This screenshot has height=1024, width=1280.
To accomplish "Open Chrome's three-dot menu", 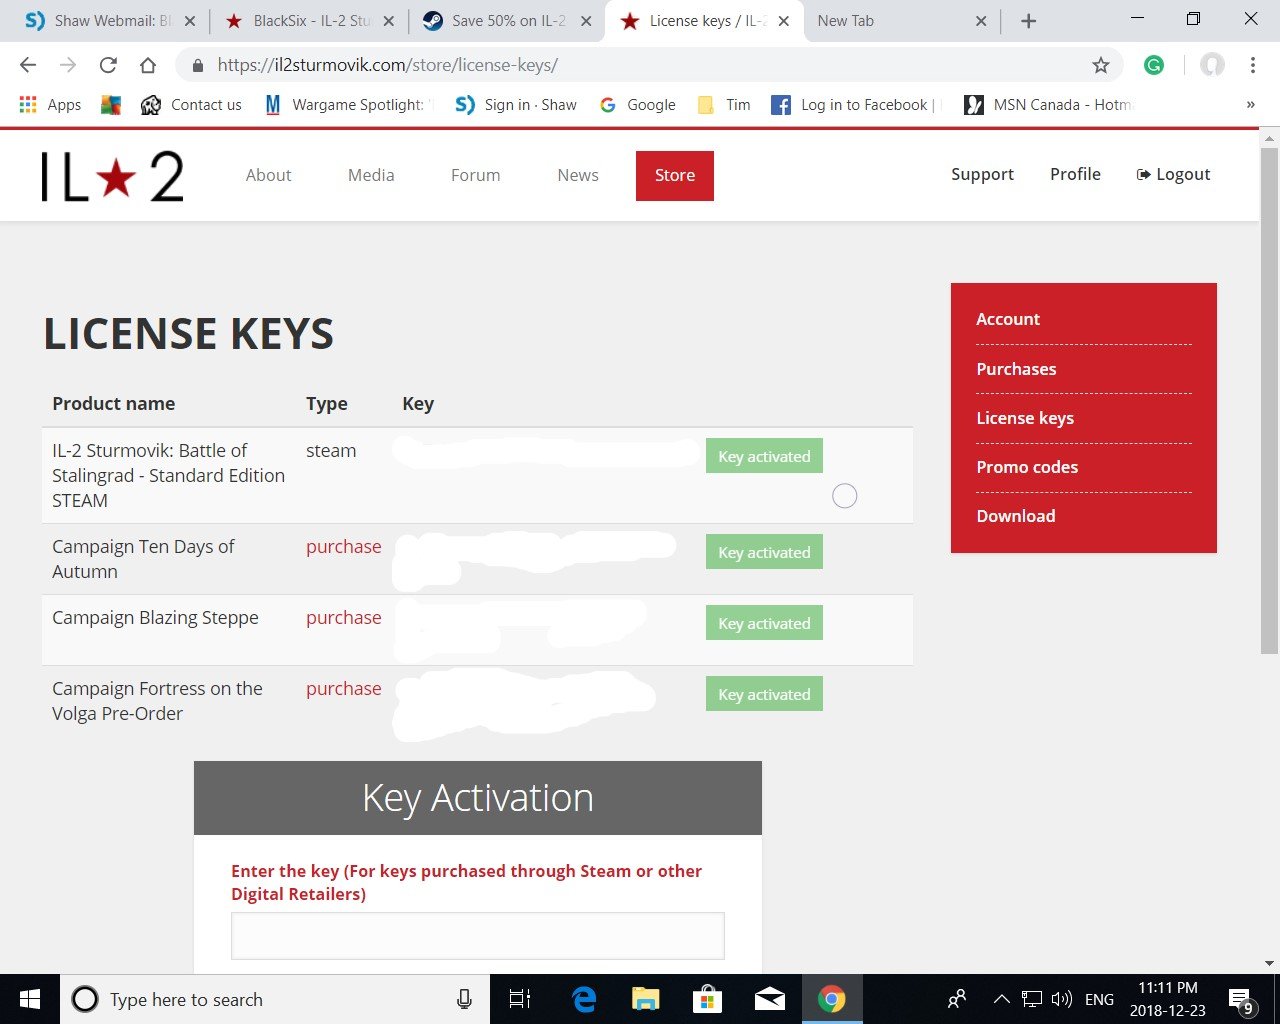I will pos(1252,65).
